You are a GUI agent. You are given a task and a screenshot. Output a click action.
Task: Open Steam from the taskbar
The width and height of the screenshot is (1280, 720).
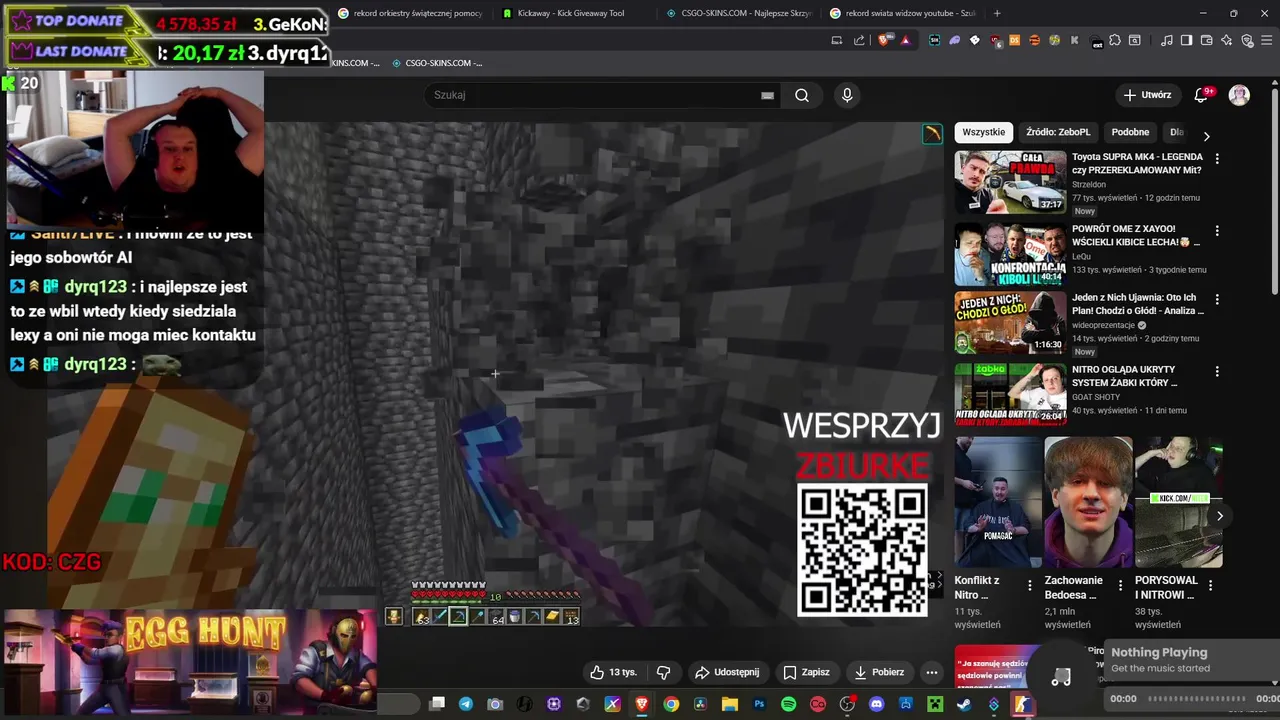pos(964,704)
